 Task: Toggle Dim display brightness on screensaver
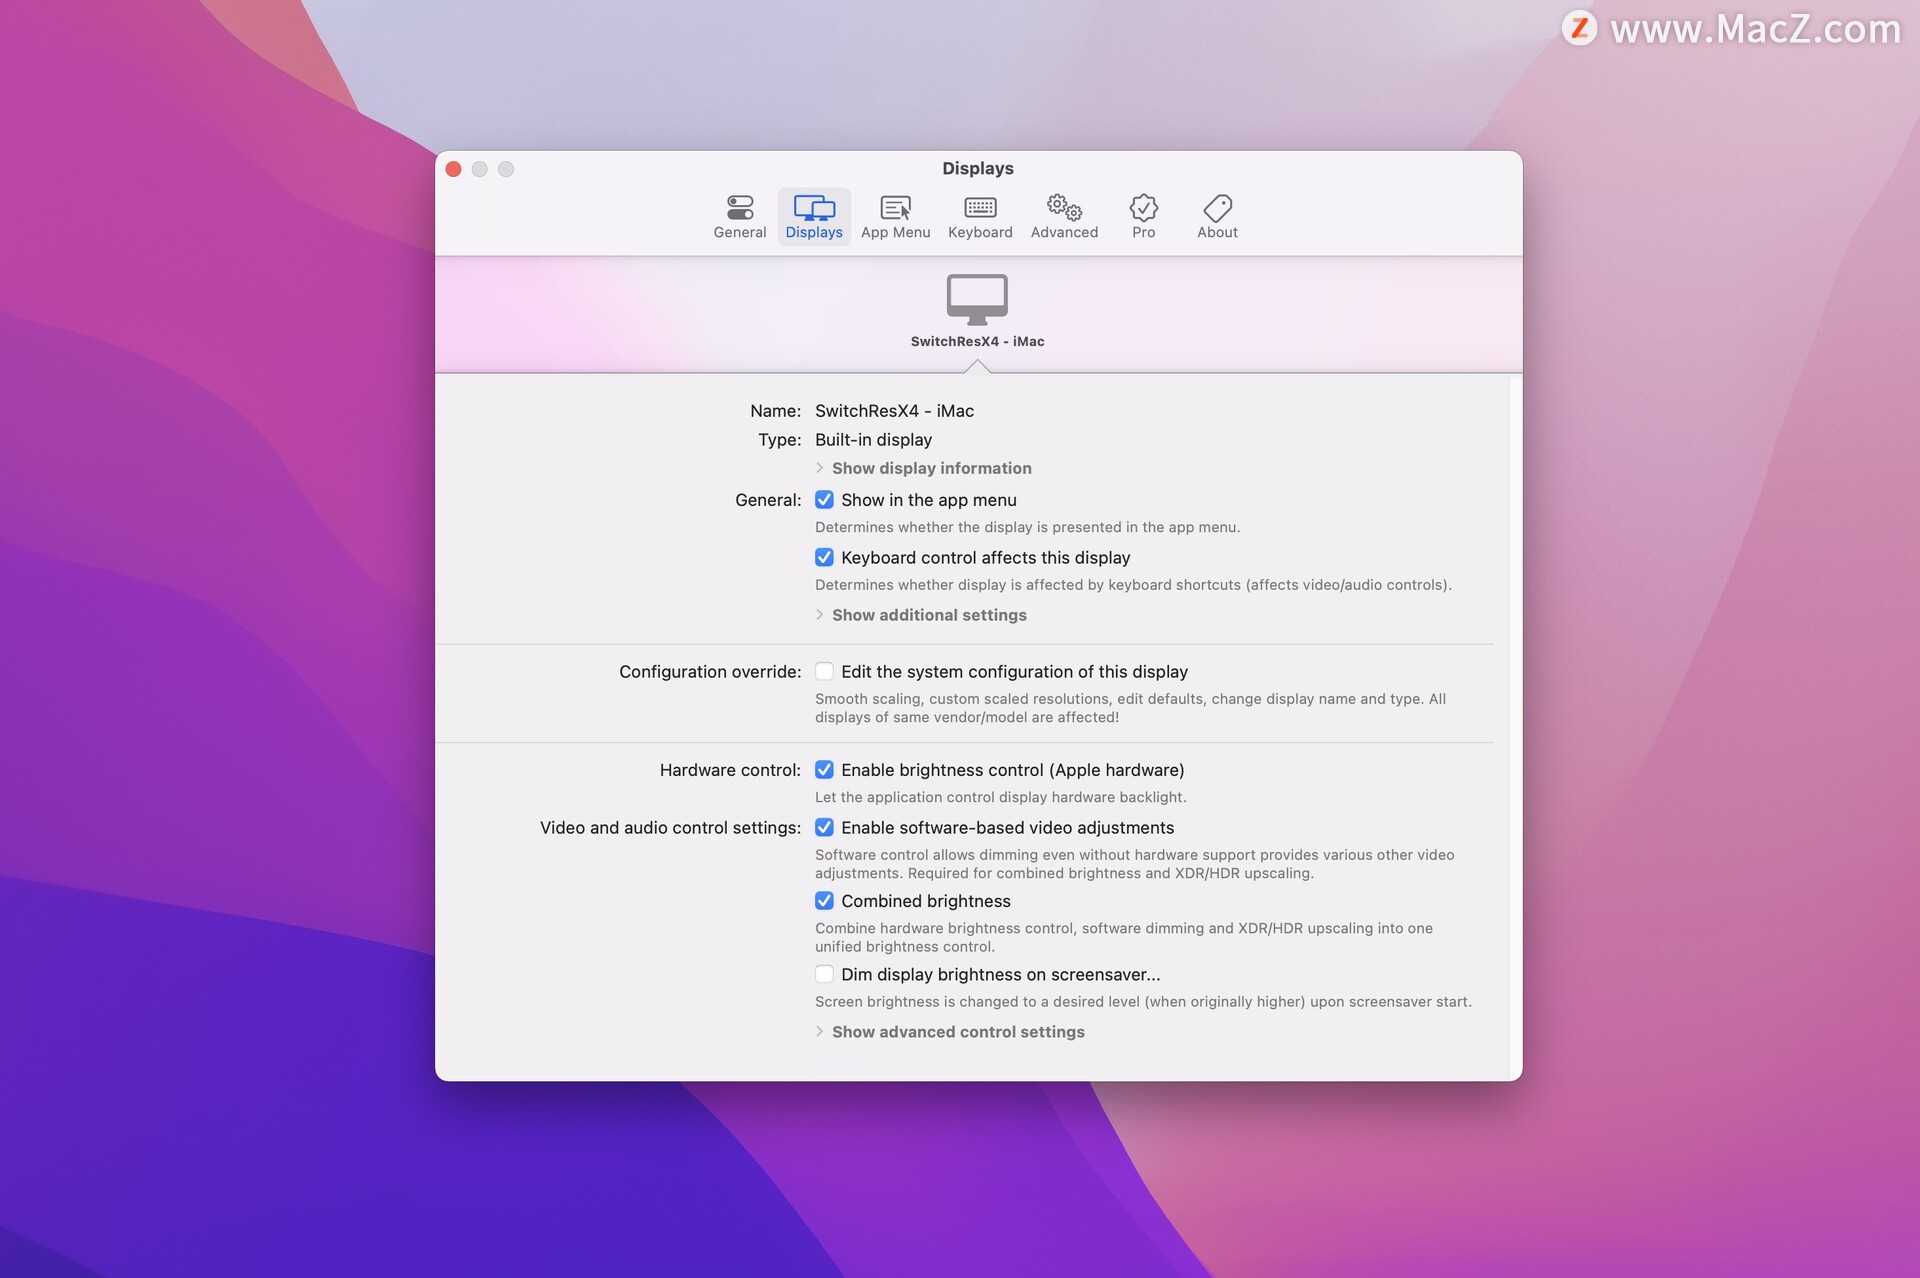[822, 974]
